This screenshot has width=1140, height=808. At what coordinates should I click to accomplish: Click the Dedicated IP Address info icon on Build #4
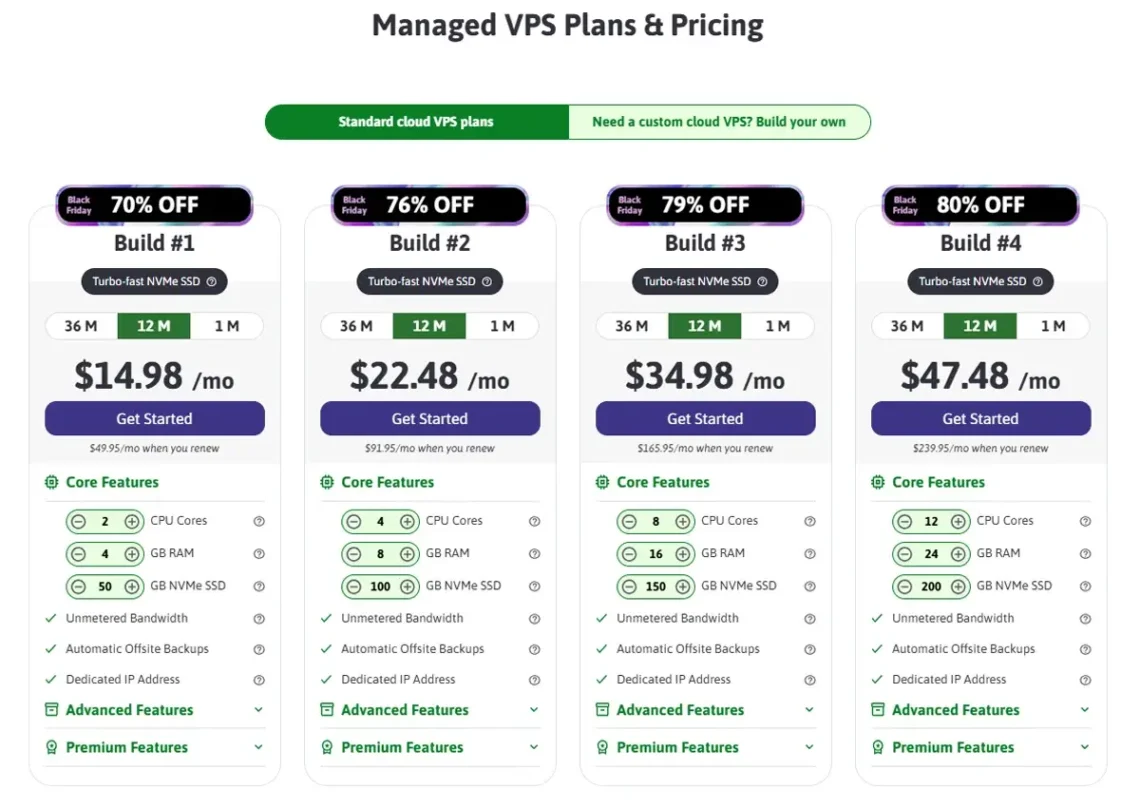coord(1084,679)
